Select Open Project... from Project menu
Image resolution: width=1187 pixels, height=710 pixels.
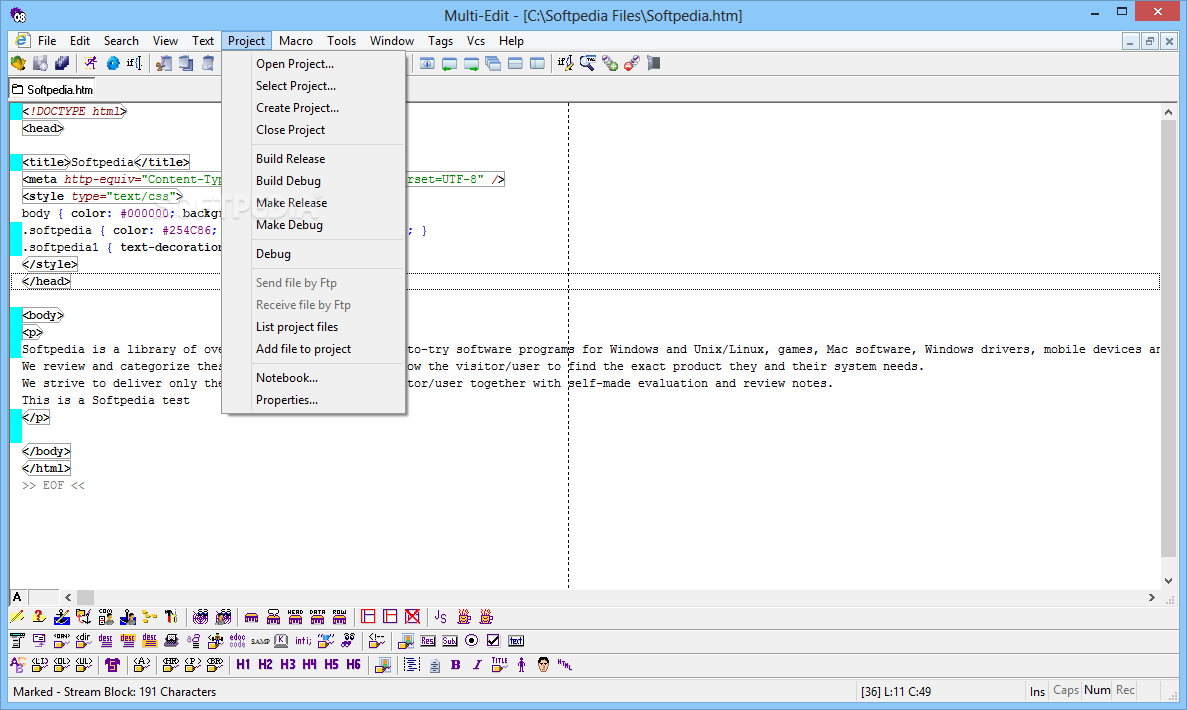[294, 64]
